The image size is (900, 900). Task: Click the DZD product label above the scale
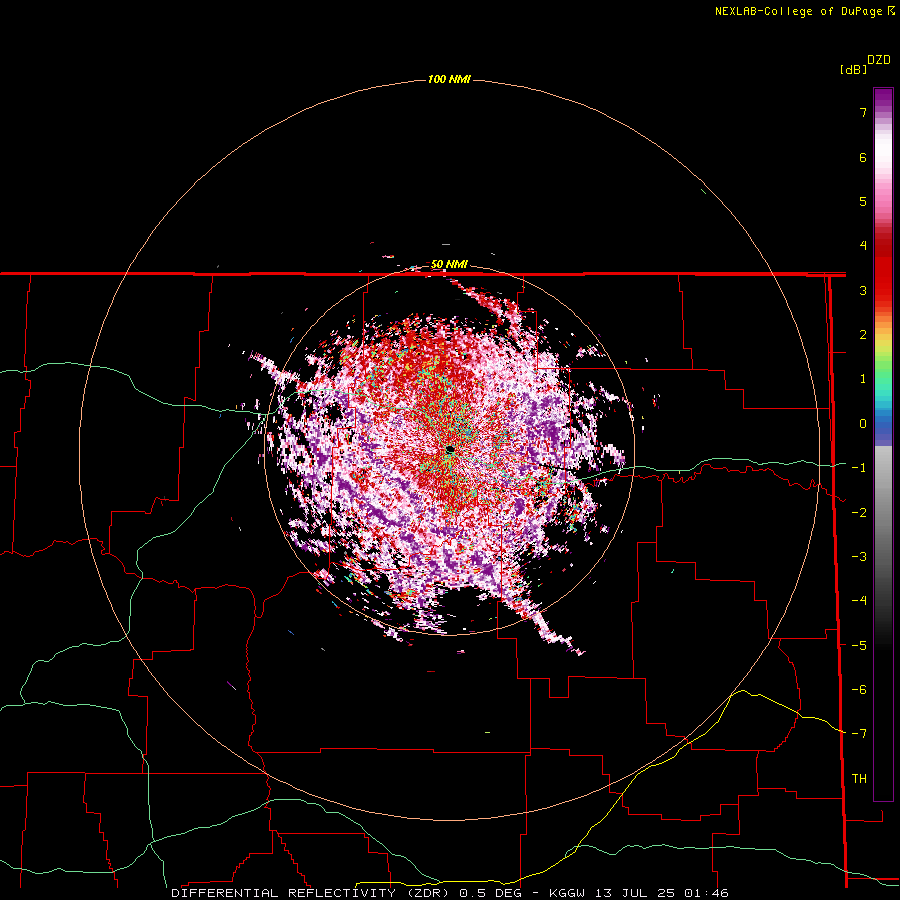pos(878,60)
